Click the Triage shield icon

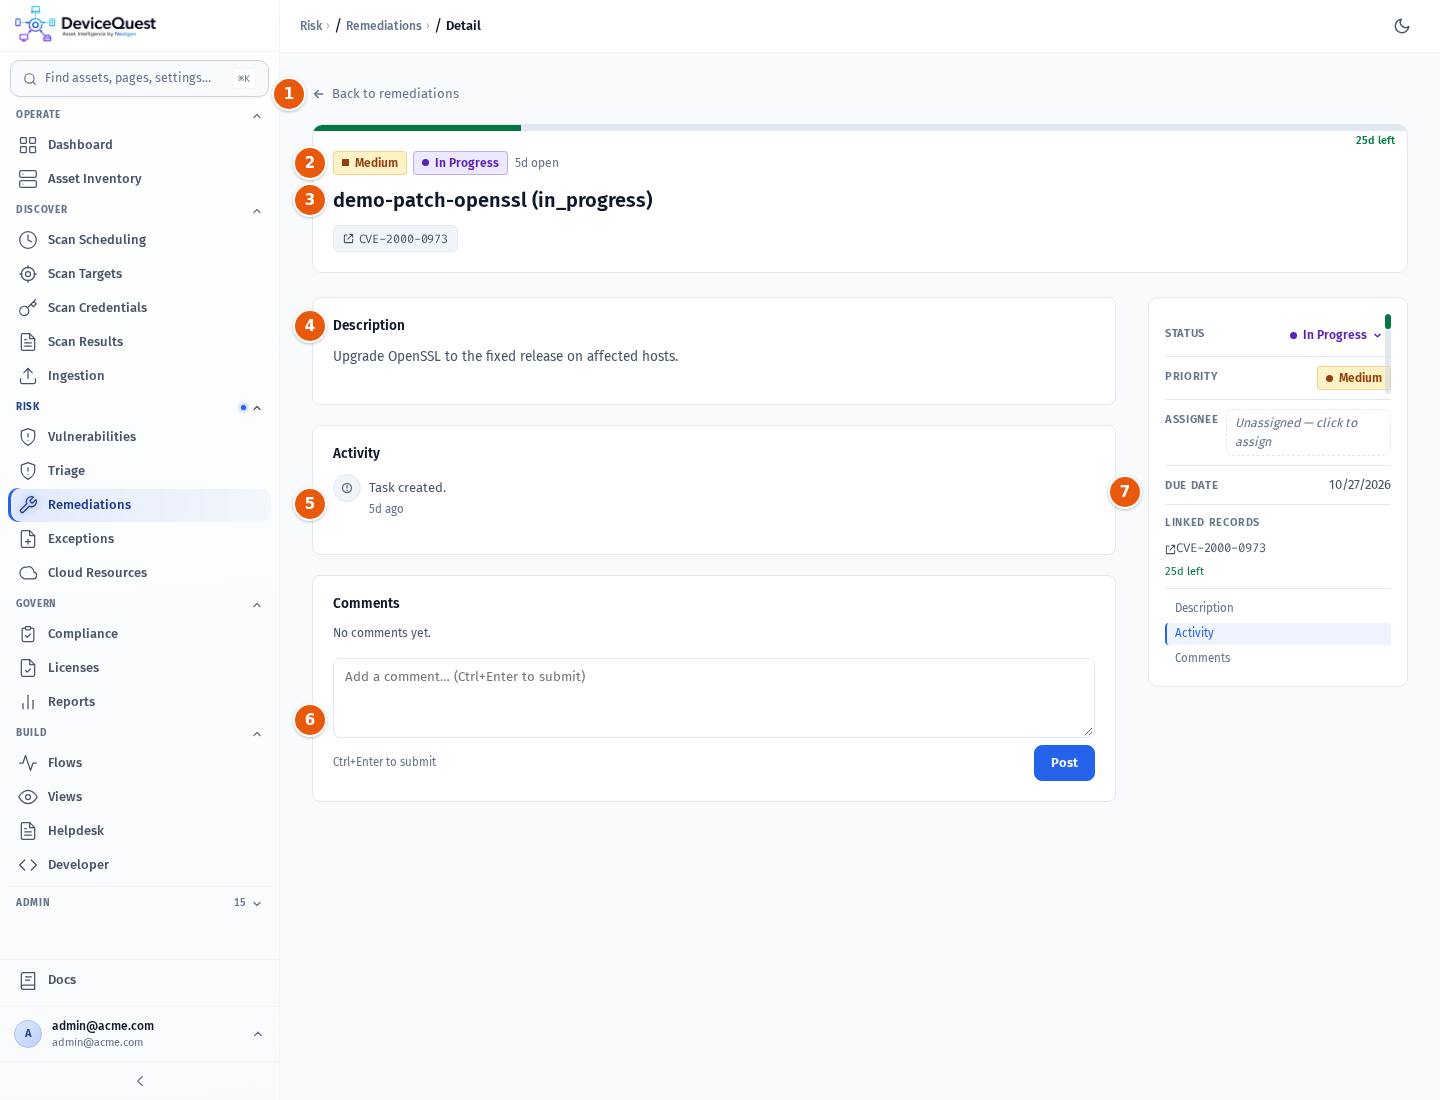click(28, 471)
